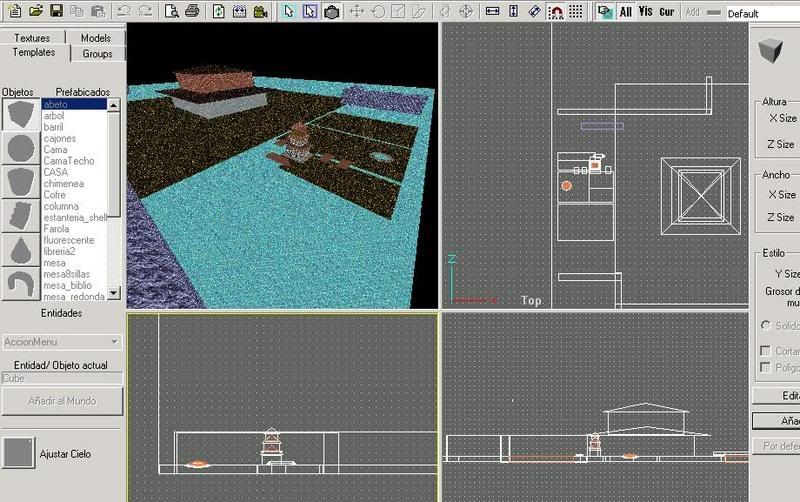Open the AccionMenu entity dropdown

62,342
